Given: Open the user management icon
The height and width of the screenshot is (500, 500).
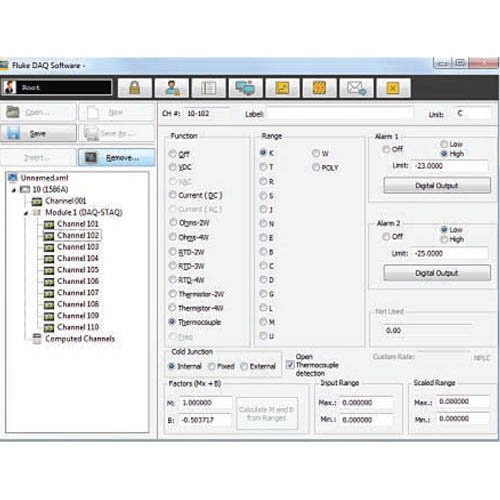Looking at the screenshot, I should coord(172,88).
